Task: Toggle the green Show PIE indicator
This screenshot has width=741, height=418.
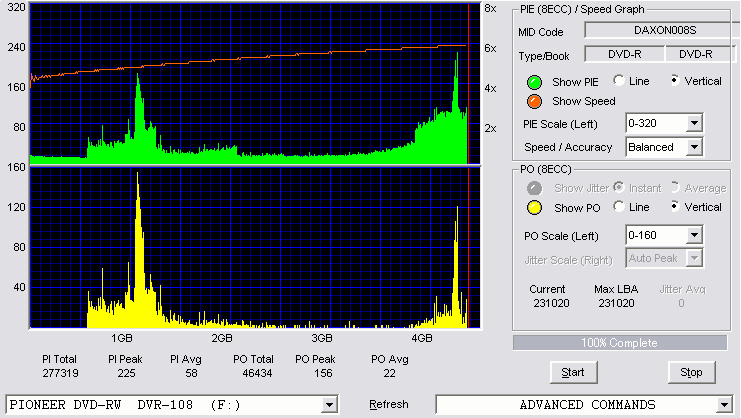Action: point(534,82)
